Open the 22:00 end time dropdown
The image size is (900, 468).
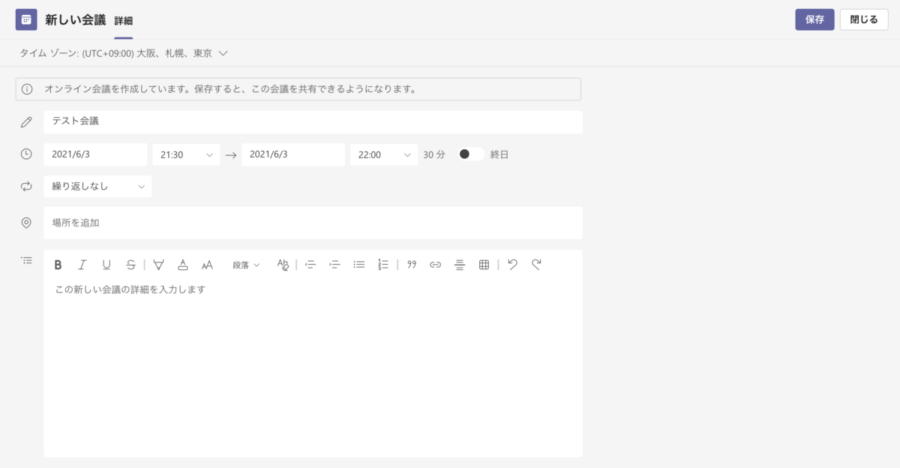pyautogui.click(x=384, y=154)
